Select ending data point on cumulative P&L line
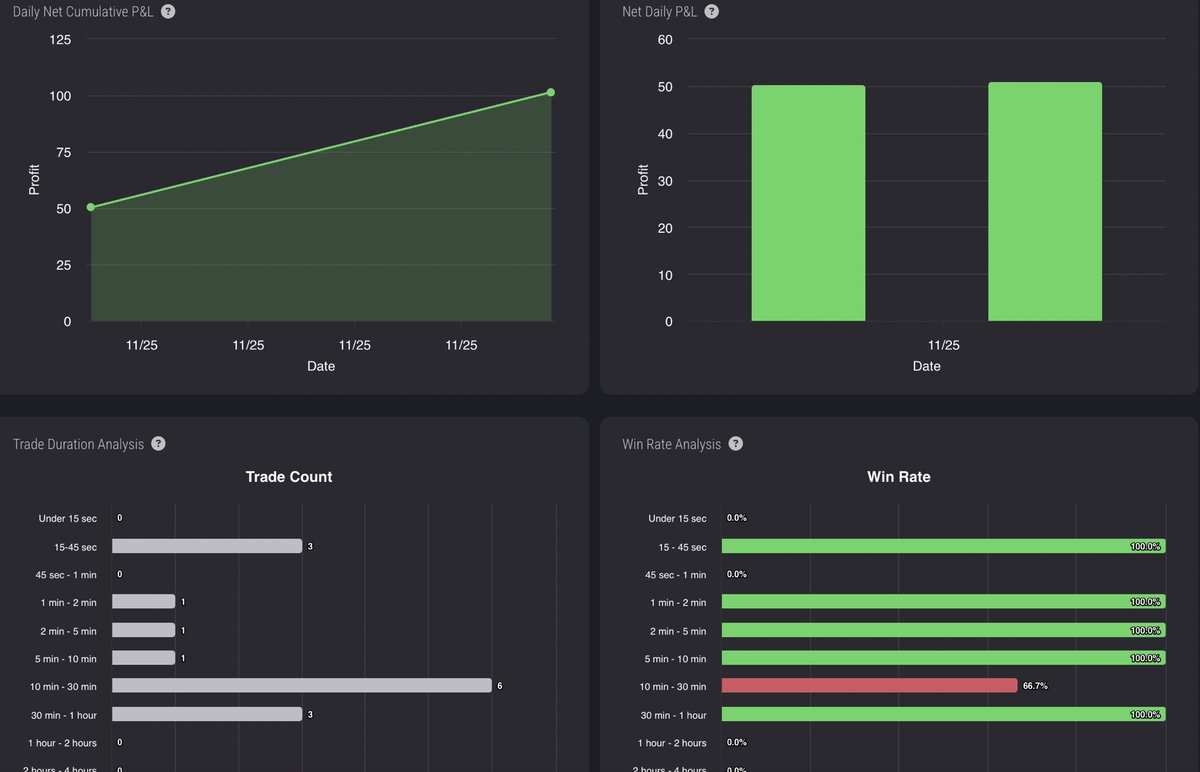Viewport: 1200px width, 772px height. pos(551,93)
